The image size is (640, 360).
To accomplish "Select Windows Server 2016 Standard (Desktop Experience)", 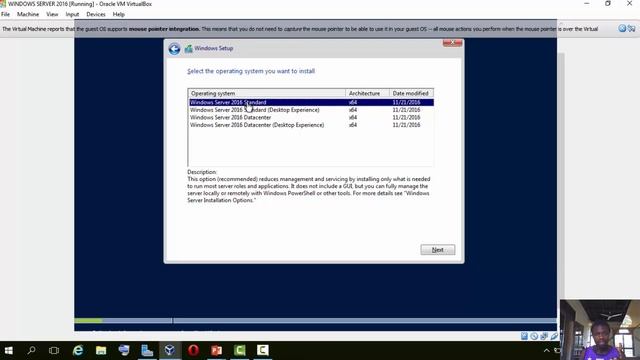I will tap(311, 110).
